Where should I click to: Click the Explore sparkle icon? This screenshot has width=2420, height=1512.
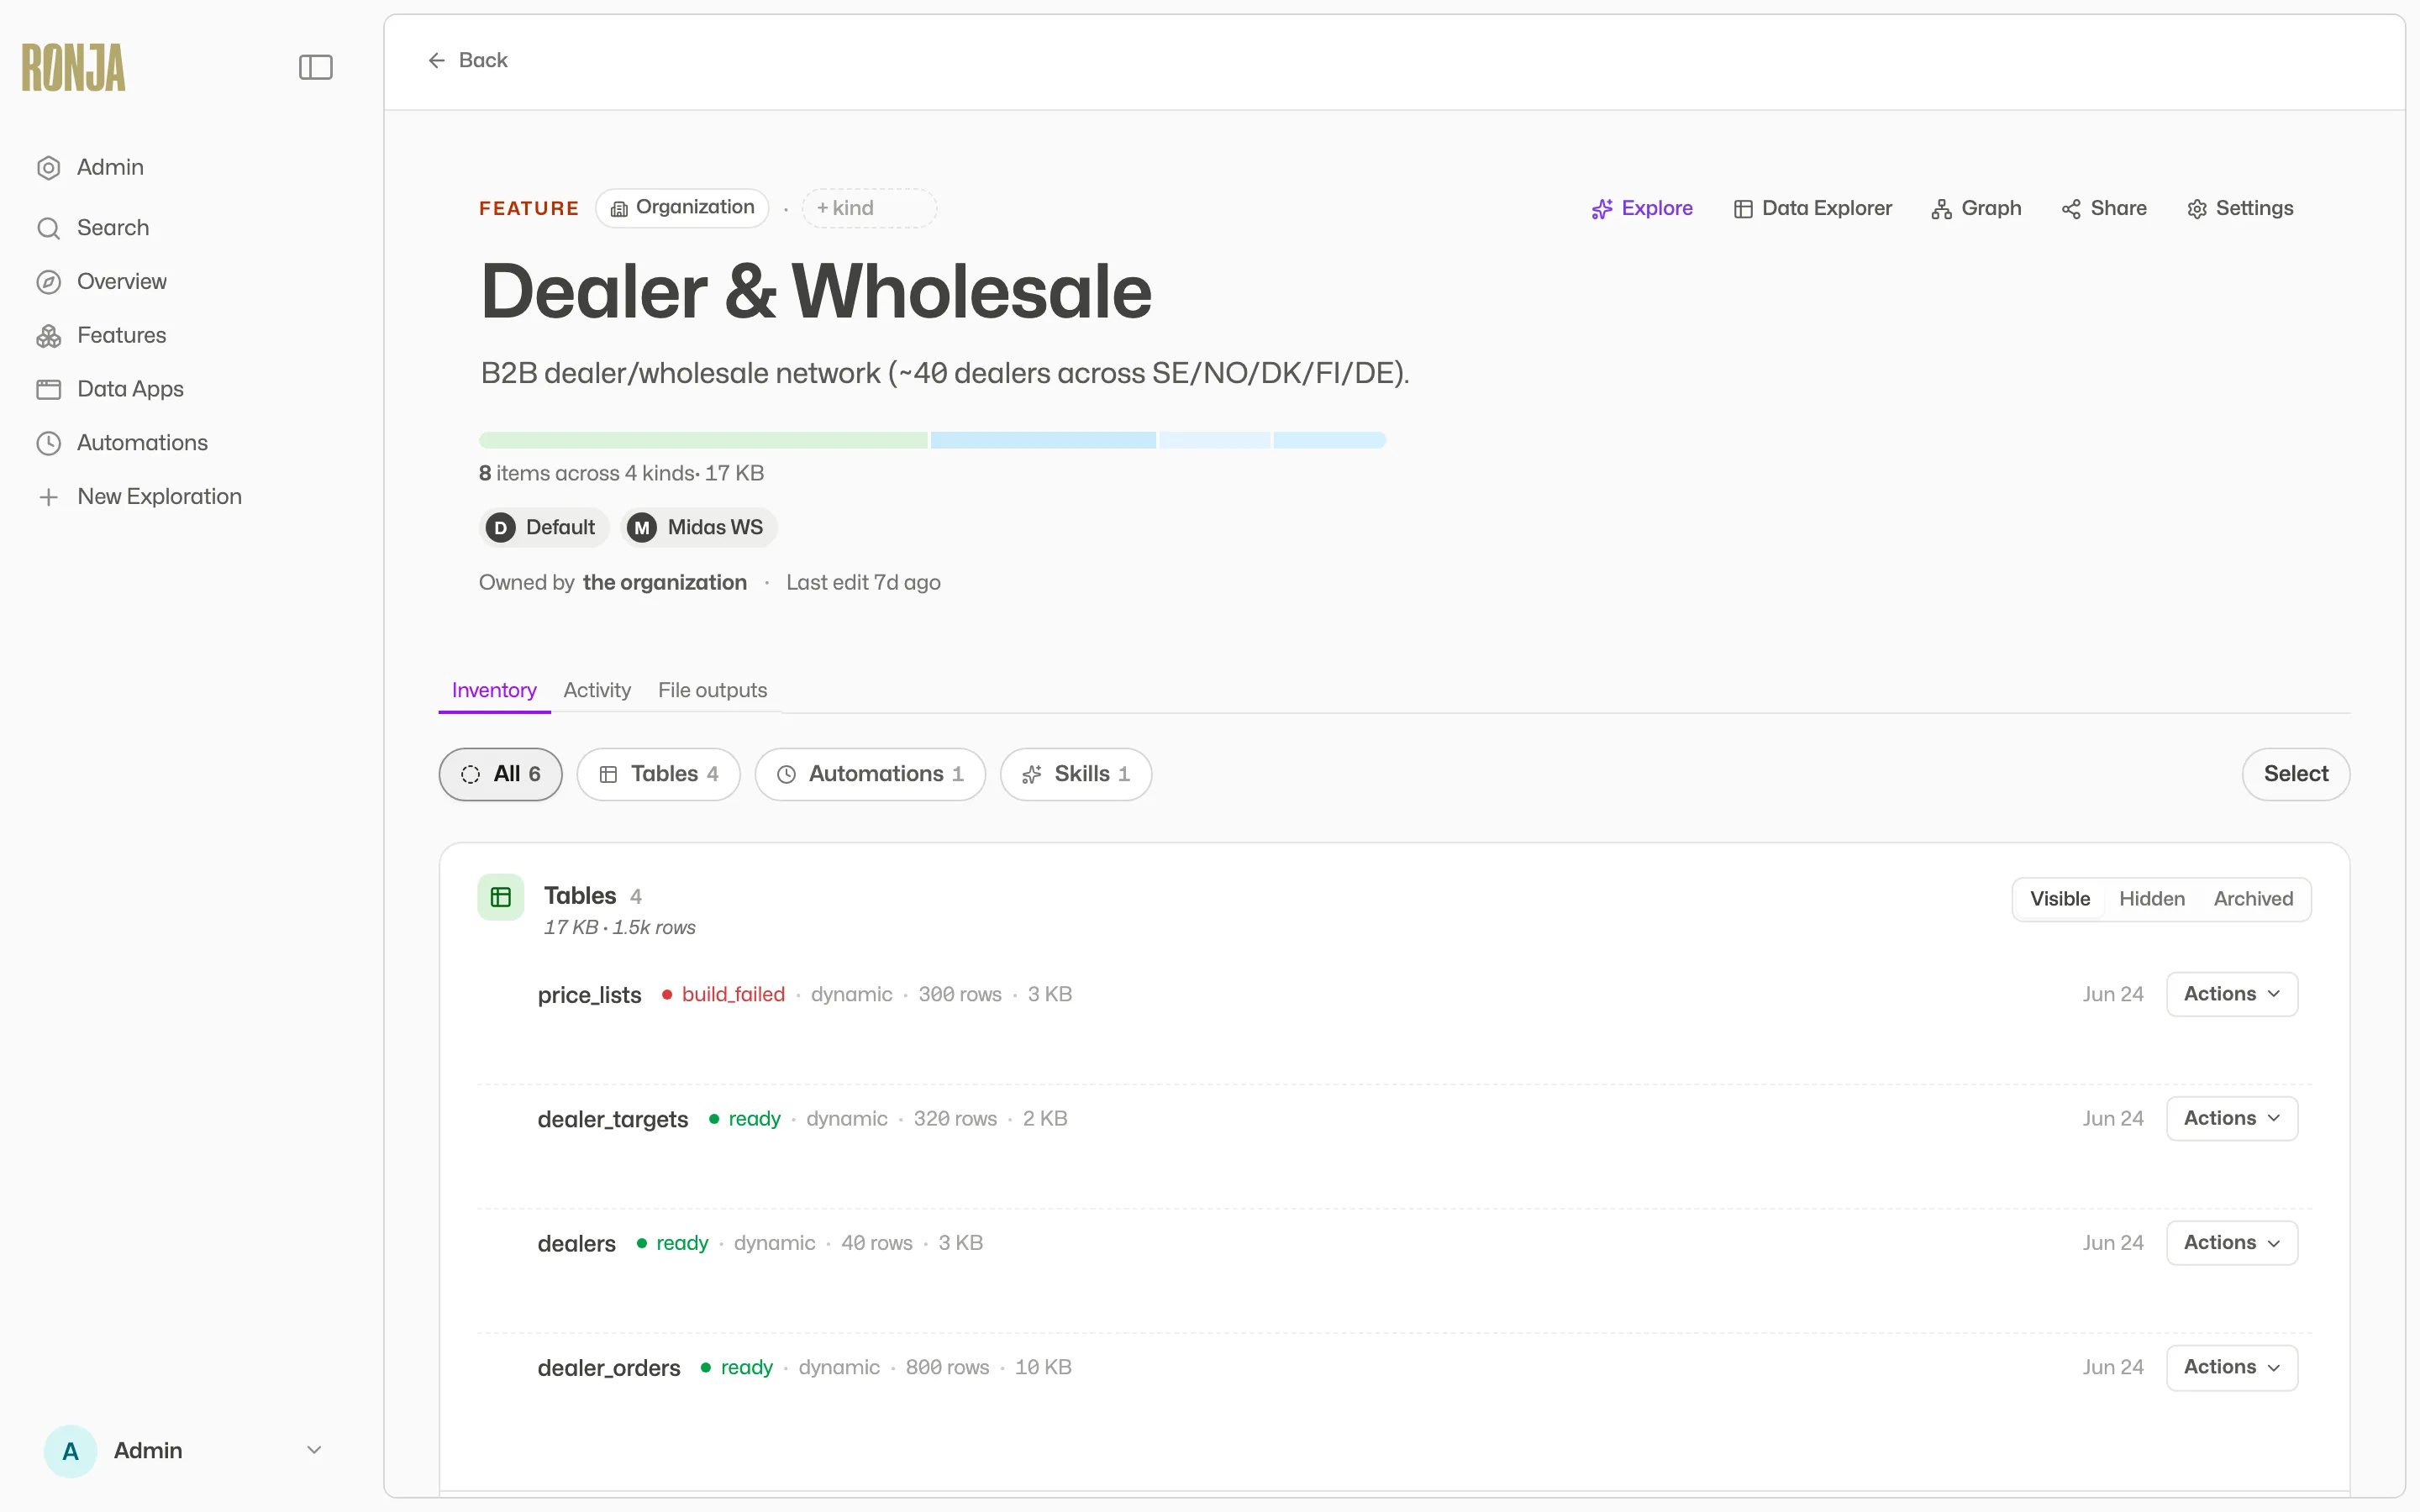pos(1602,209)
